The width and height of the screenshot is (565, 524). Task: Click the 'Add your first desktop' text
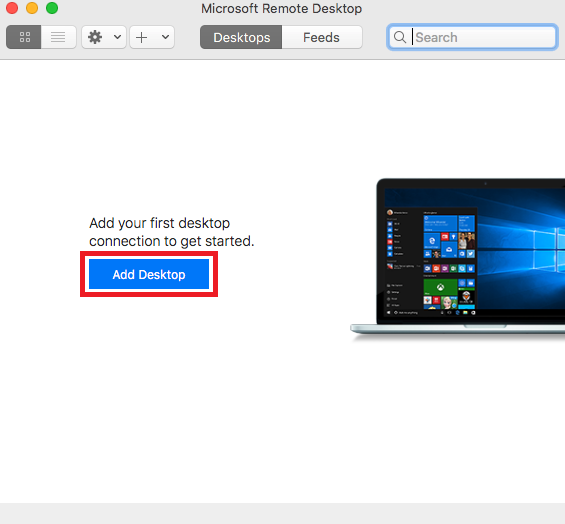pos(159,223)
